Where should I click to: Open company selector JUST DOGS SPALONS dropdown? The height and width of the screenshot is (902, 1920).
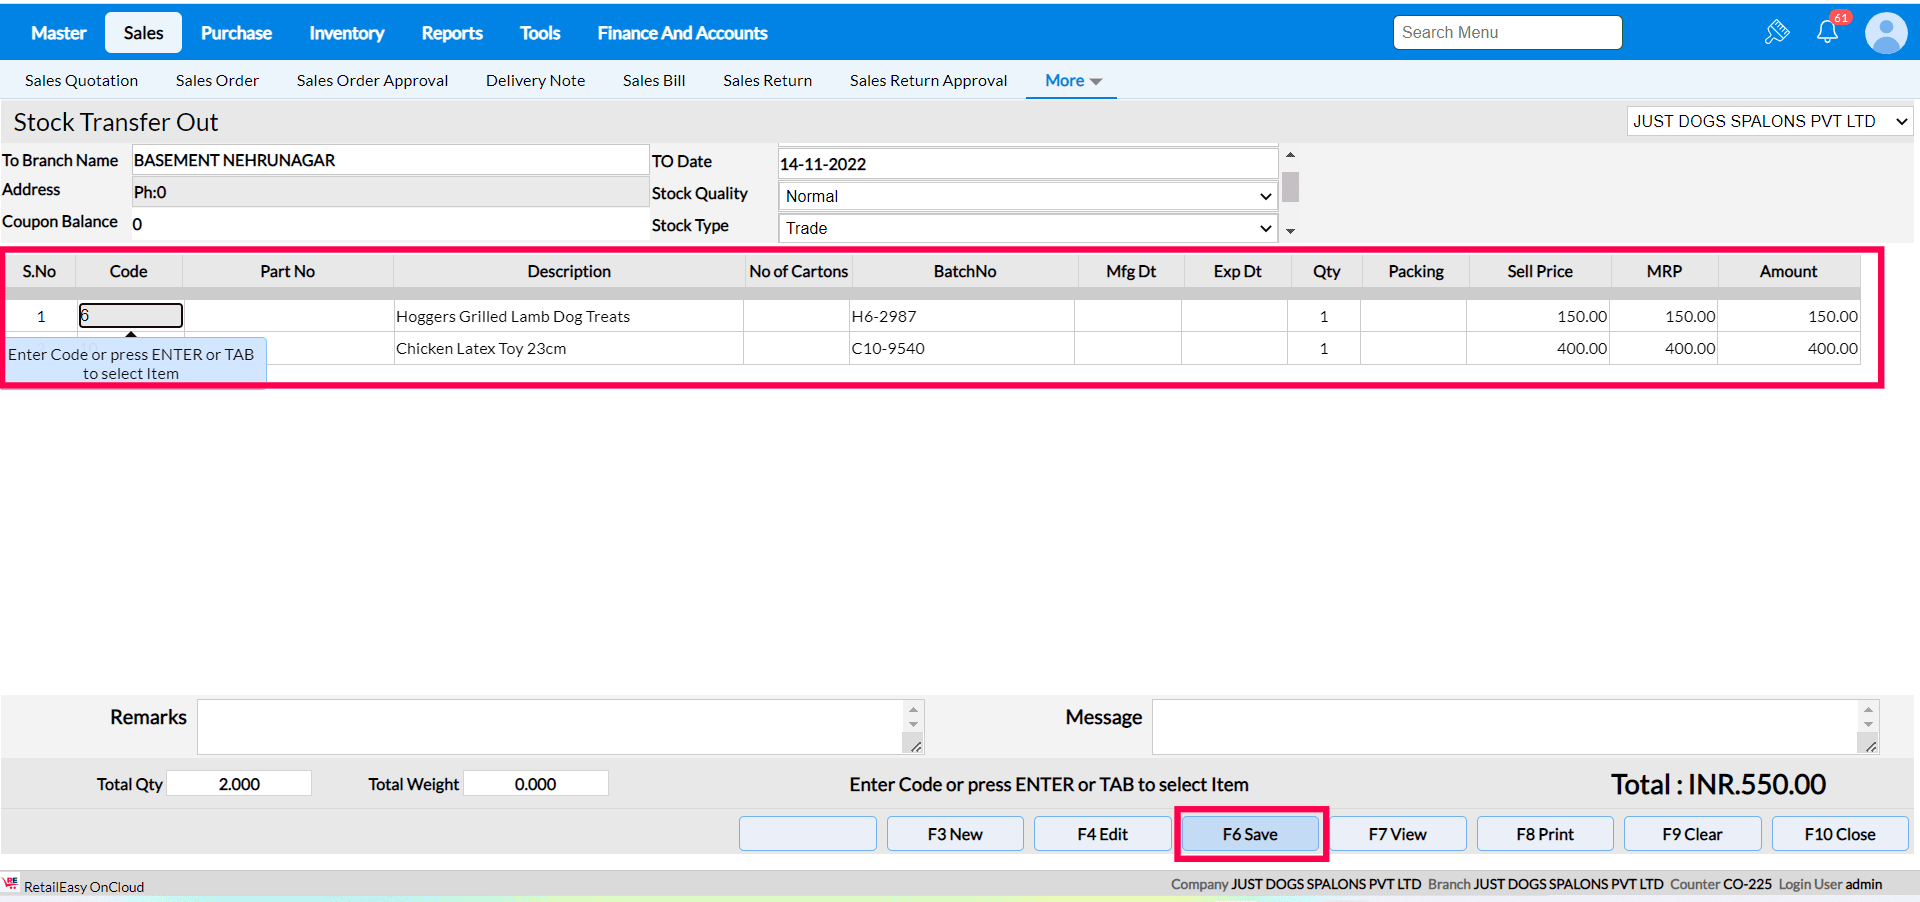(1769, 121)
